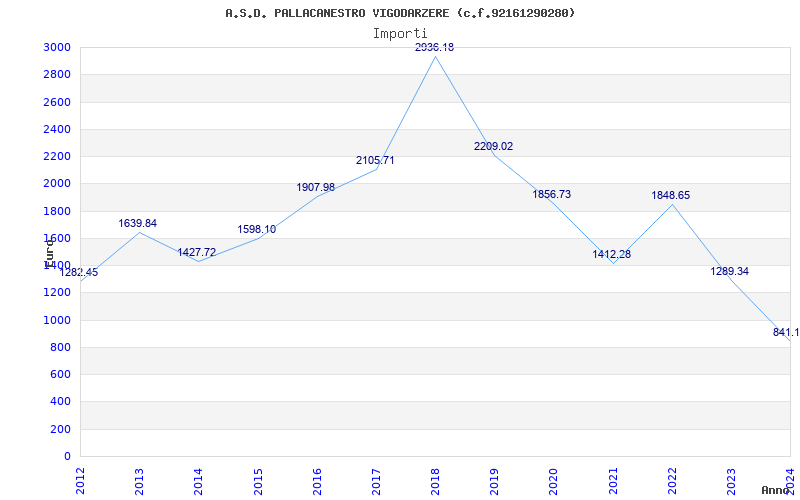Select the 2209.02 data label
Screen dimensions: 800x500
493,146
